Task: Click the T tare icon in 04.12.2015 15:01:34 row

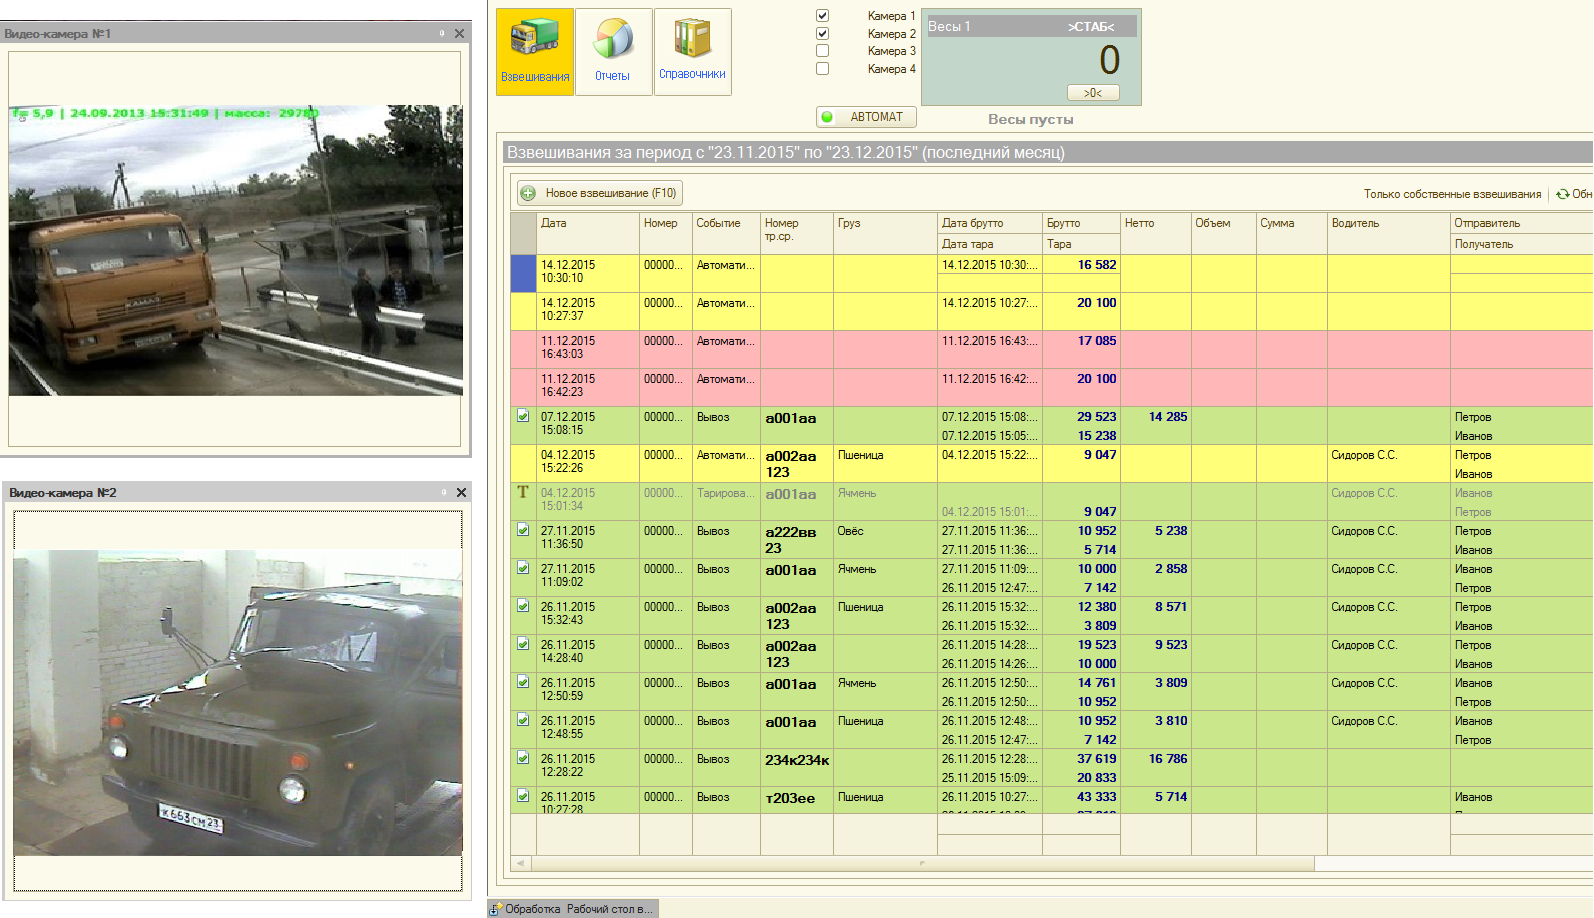Action: click(523, 492)
